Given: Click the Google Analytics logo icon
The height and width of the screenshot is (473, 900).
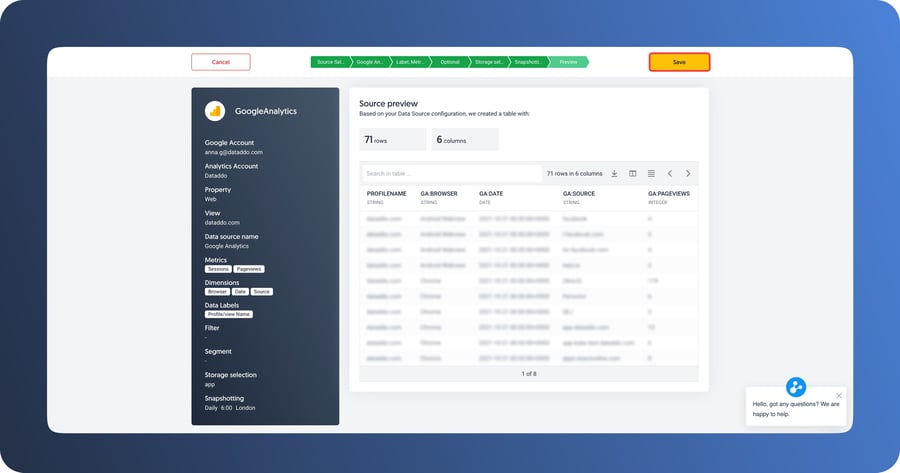Looking at the screenshot, I should (215, 111).
